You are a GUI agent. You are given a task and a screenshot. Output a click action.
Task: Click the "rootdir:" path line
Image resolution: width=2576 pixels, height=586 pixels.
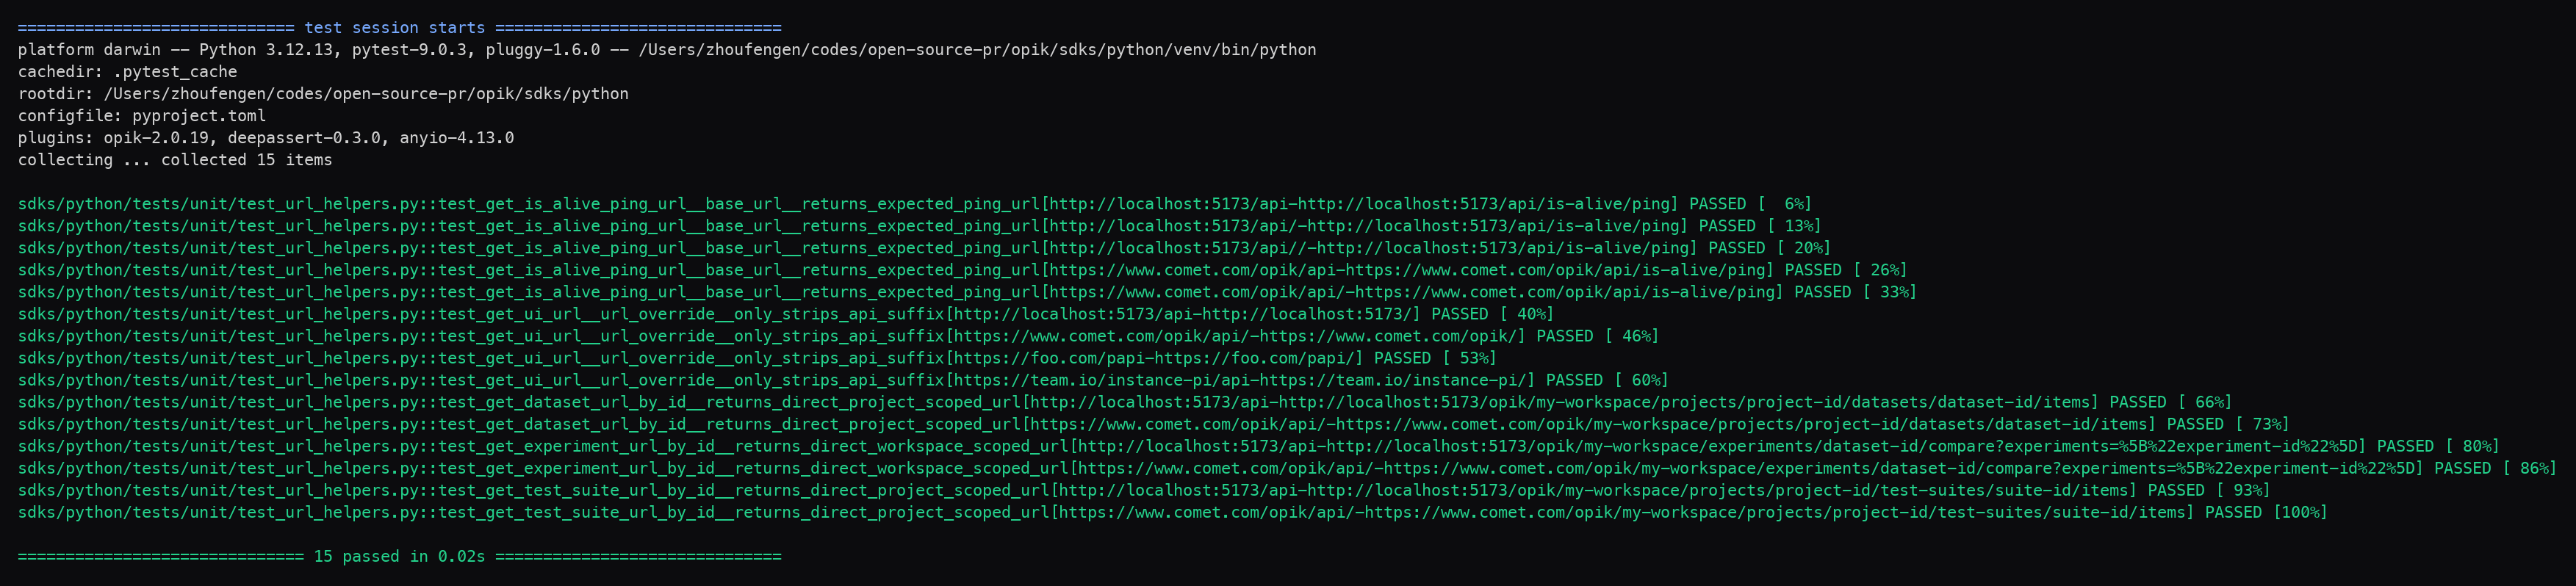[323, 94]
